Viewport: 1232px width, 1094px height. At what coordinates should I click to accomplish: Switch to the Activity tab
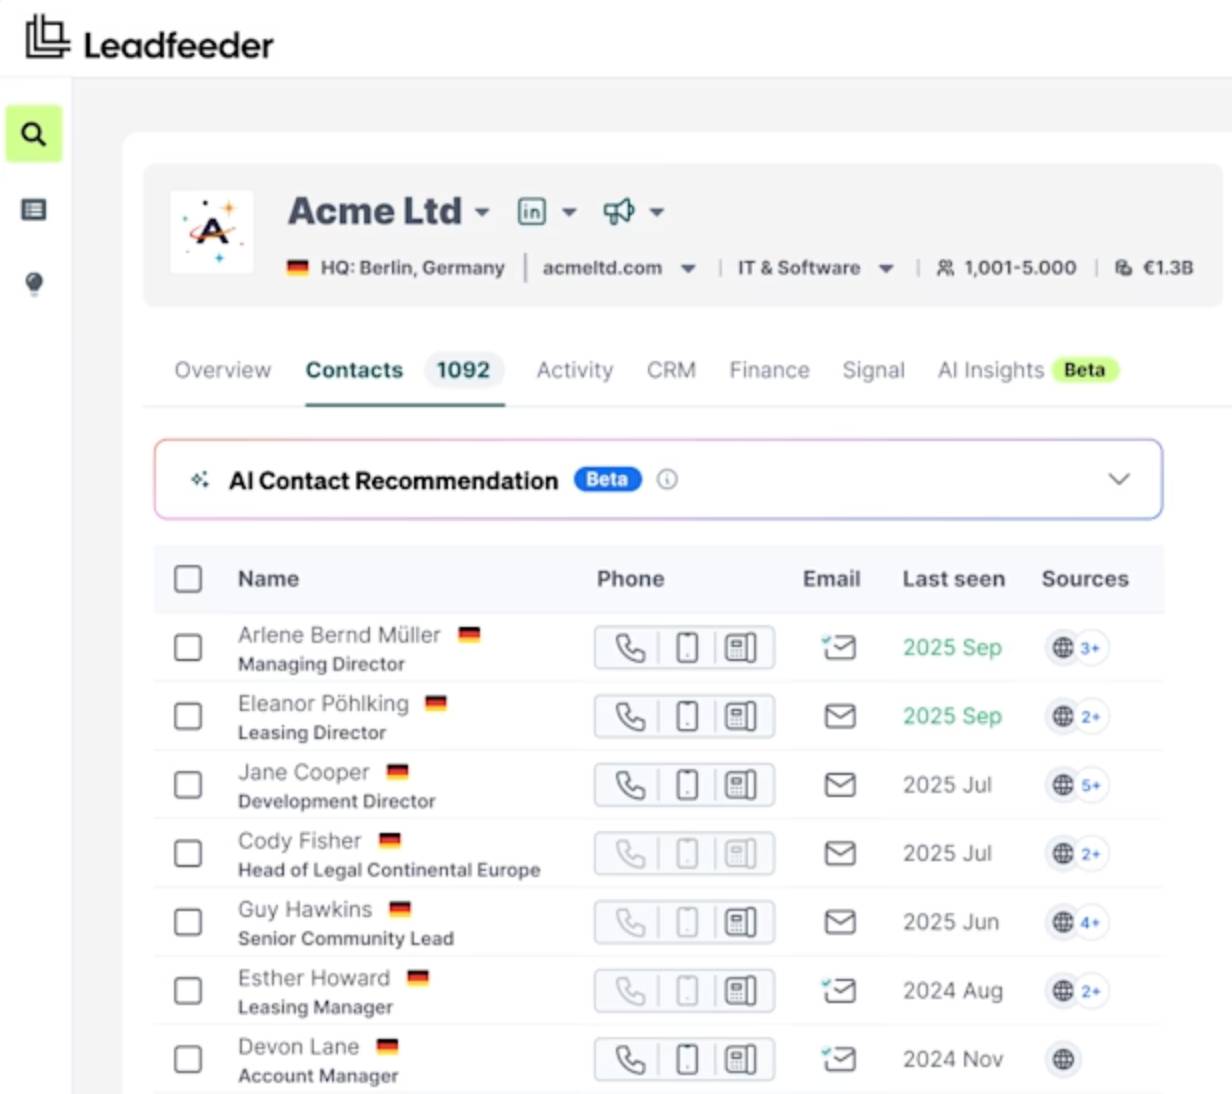click(x=574, y=370)
